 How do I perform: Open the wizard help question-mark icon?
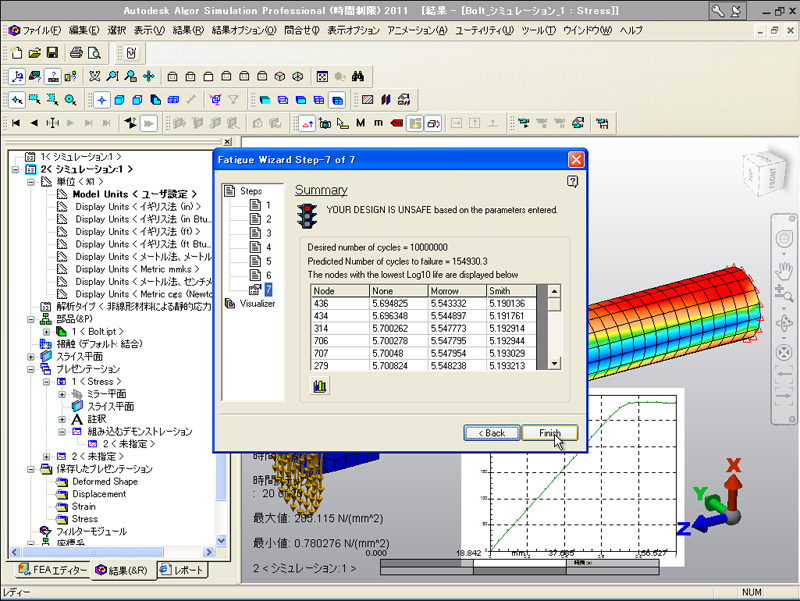pyautogui.click(x=573, y=181)
